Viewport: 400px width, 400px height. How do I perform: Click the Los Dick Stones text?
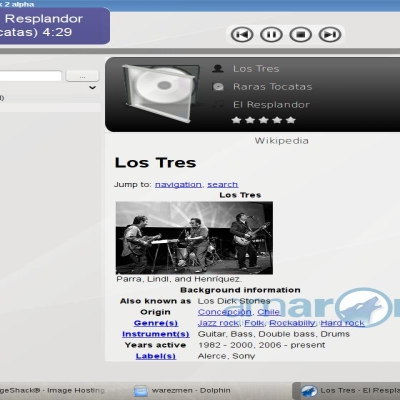point(234,301)
